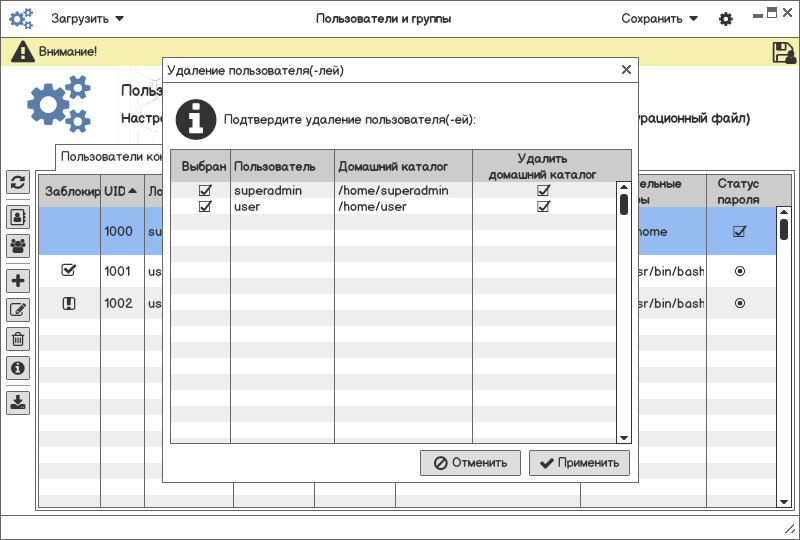
Task: Select UID 1000 cell in main table
Action: [122, 231]
